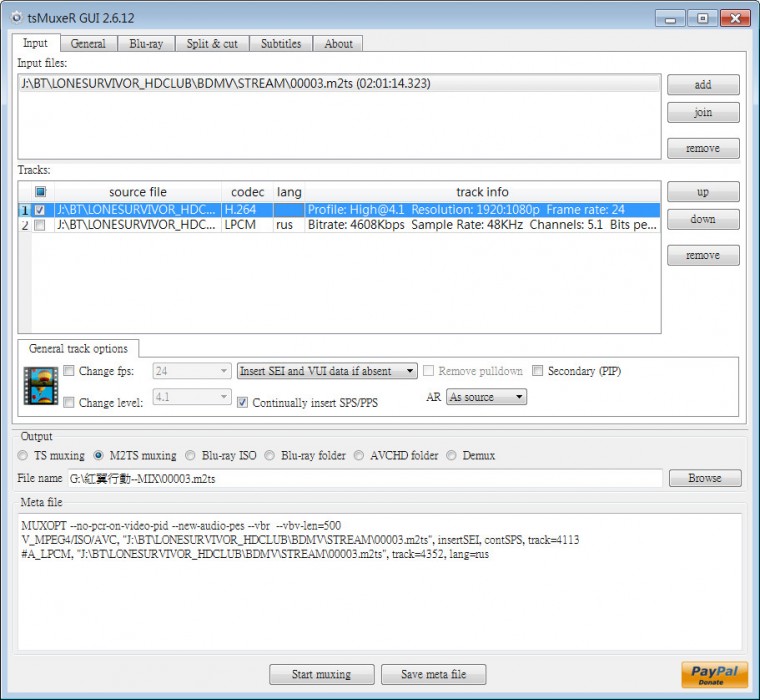Open the Subtitles tab
Image resolution: width=760 pixels, height=700 pixels.
[x=280, y=44]
